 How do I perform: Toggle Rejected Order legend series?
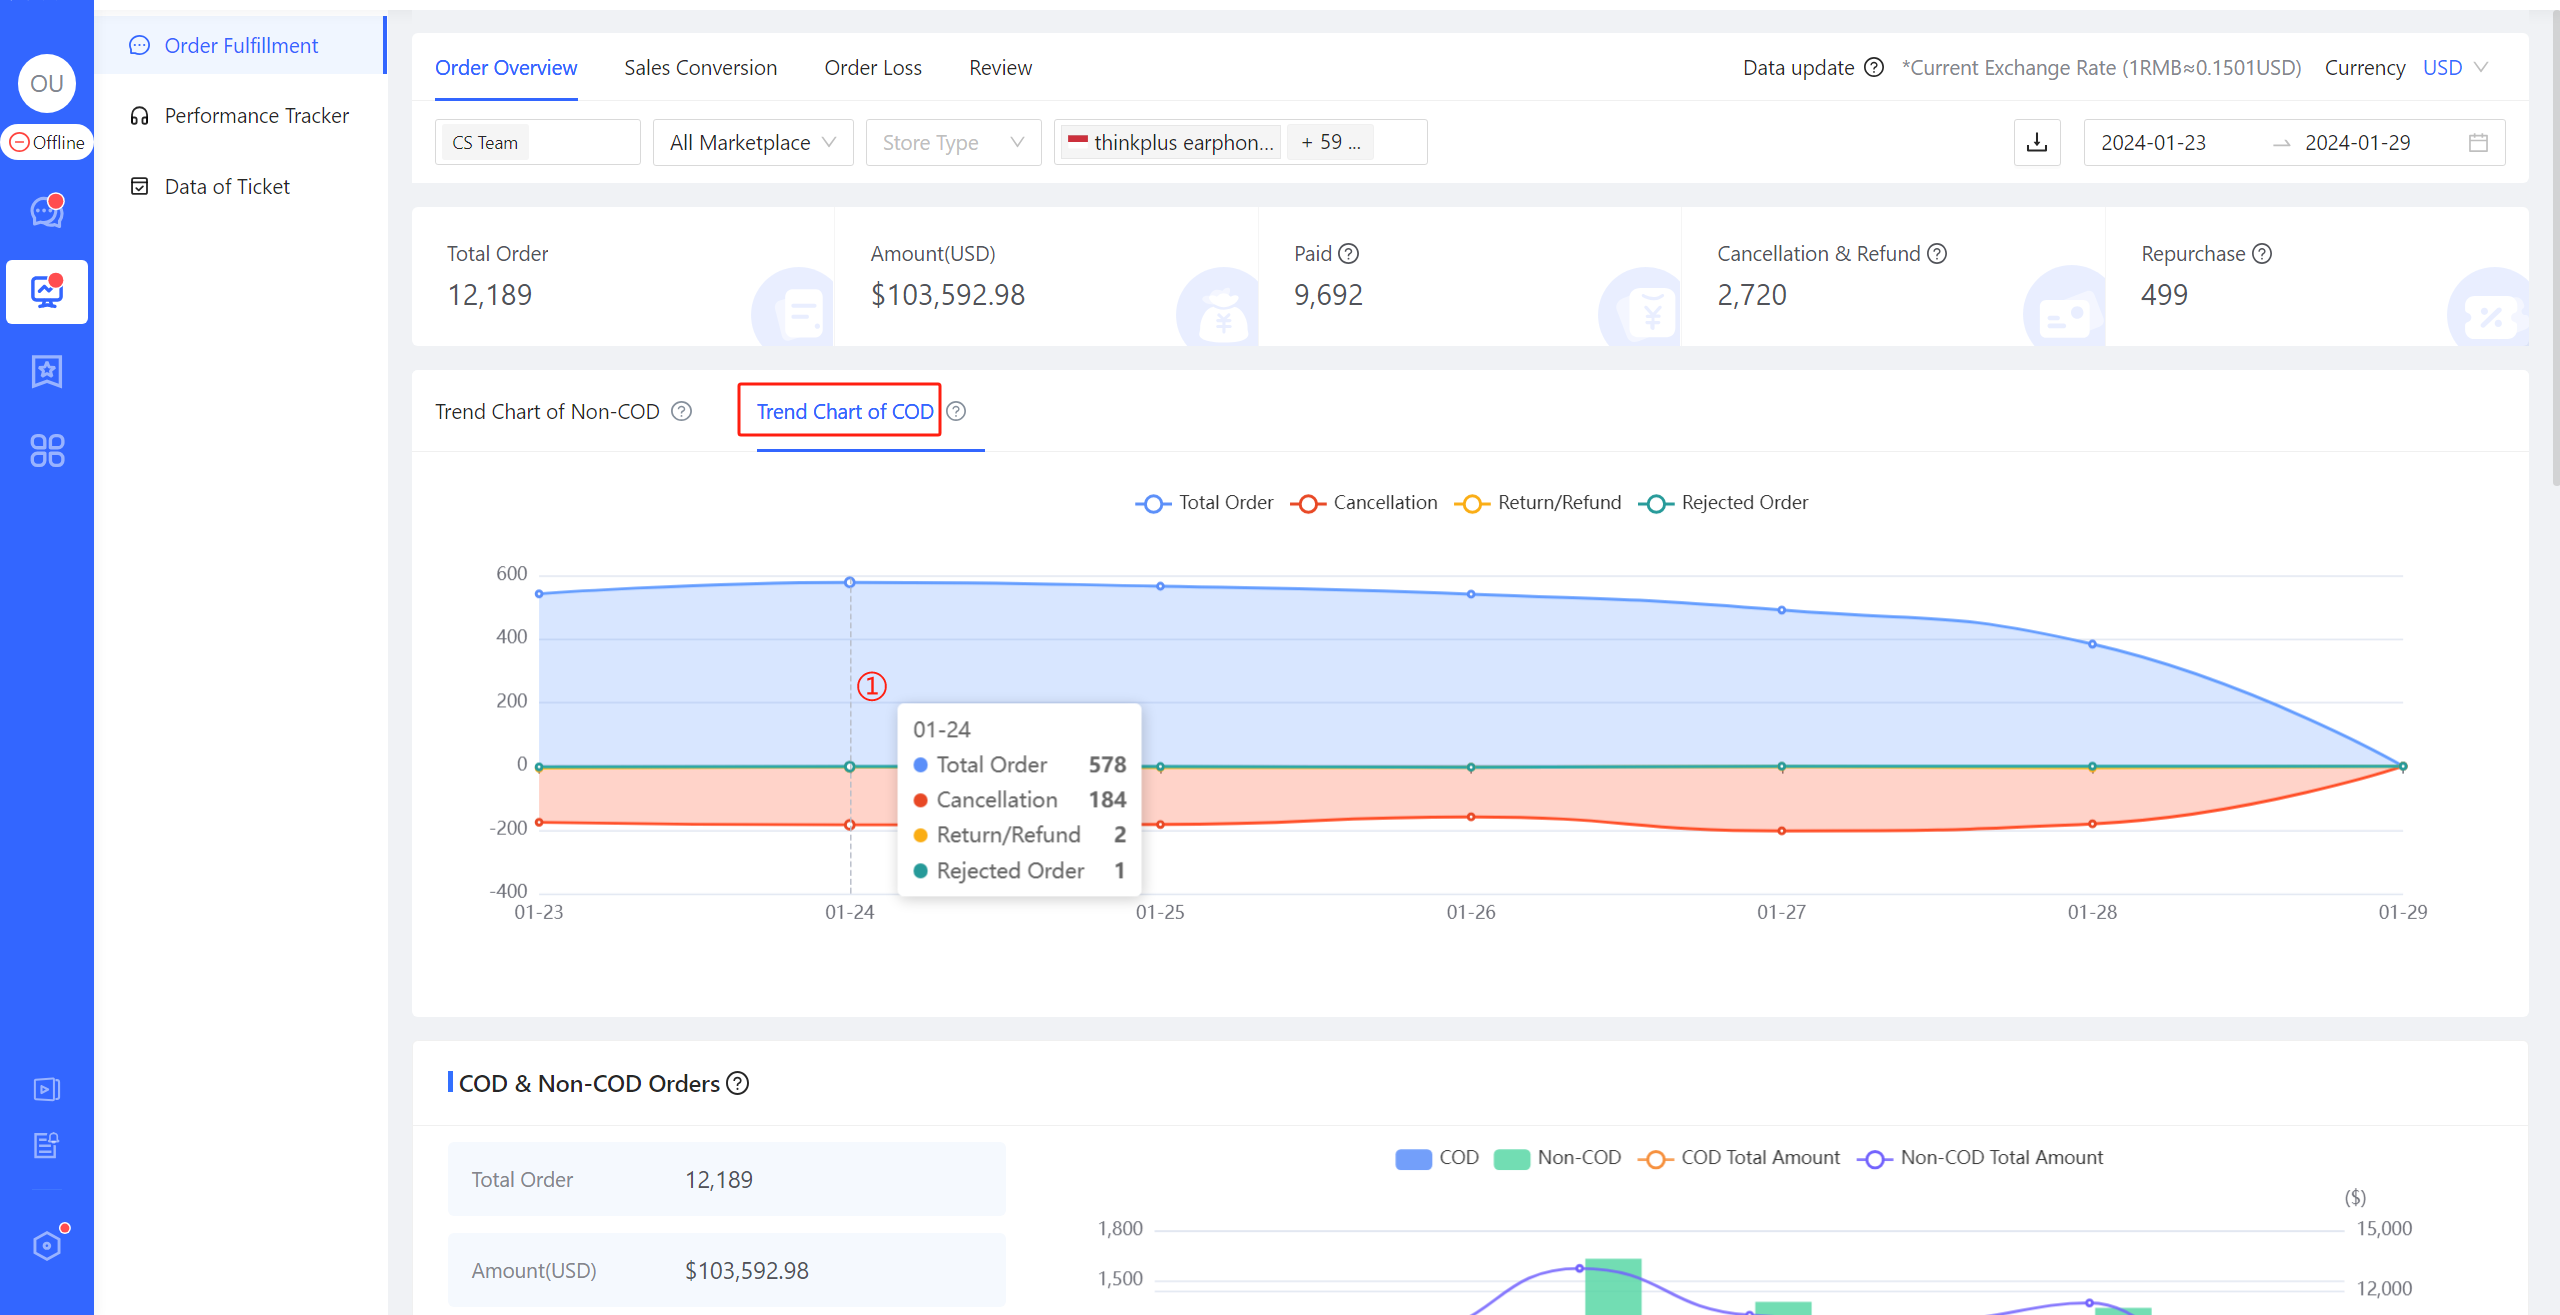tap(1723, 503)
